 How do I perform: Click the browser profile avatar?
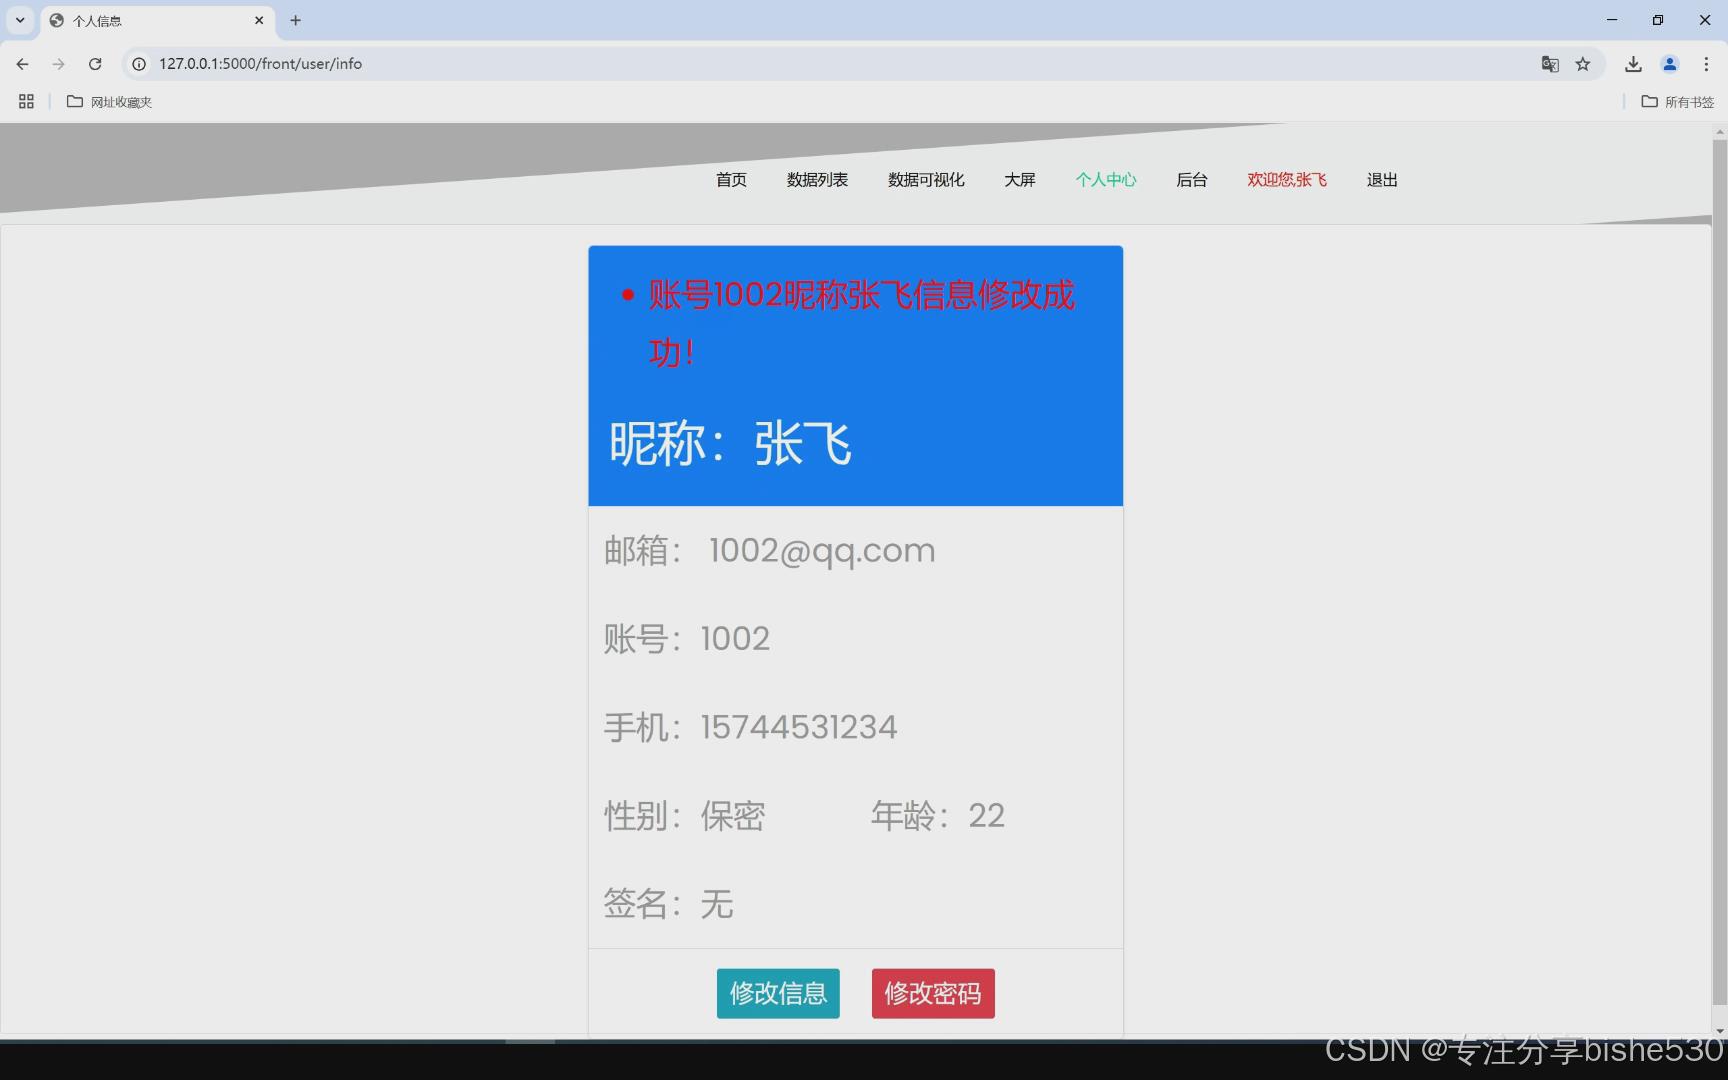(x=1668, y=63)
